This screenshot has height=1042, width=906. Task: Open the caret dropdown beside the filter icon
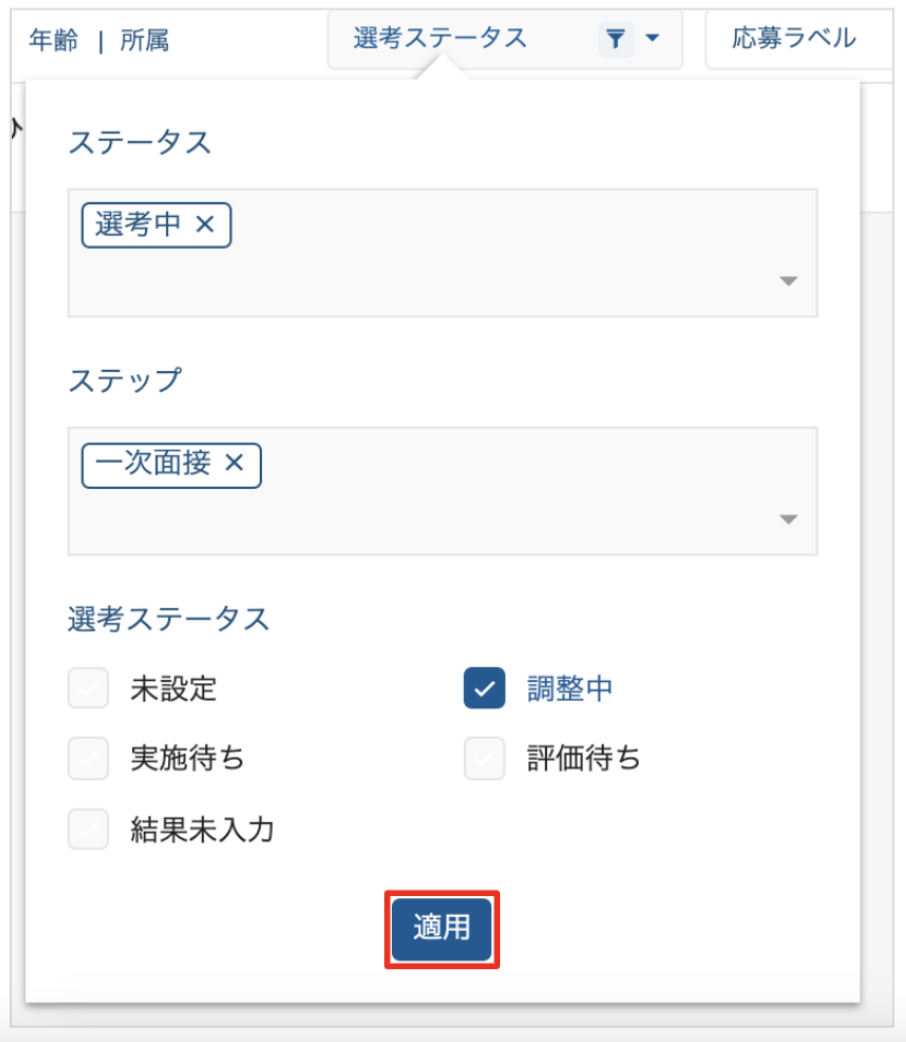pos(653,39)
